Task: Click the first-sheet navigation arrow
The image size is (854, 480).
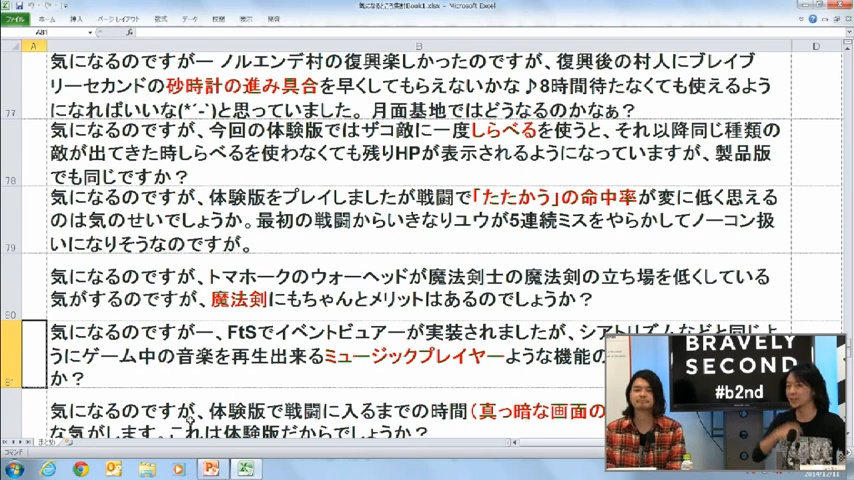Action: point(5,442)
